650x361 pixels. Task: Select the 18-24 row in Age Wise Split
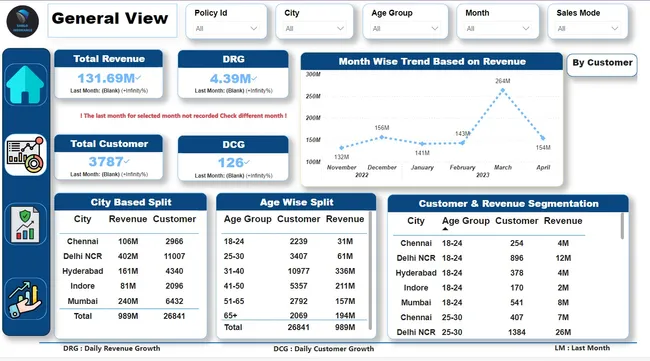pos(293,241)
